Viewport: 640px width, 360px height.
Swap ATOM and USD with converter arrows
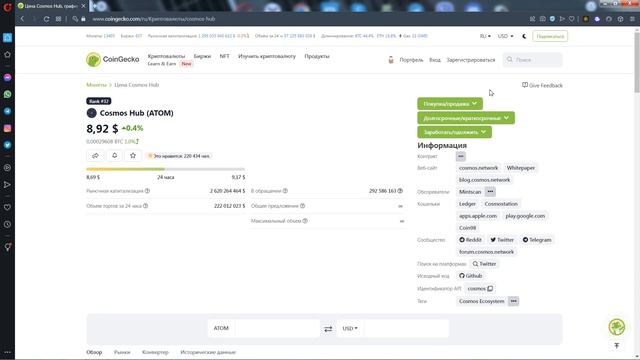point(328,329)
